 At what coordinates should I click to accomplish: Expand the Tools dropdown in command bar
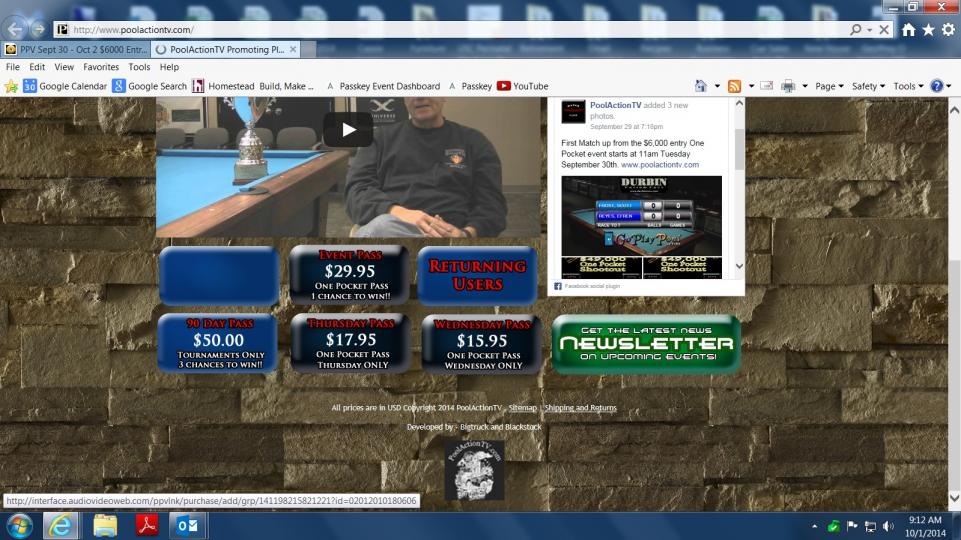click(x=908, y=86)
